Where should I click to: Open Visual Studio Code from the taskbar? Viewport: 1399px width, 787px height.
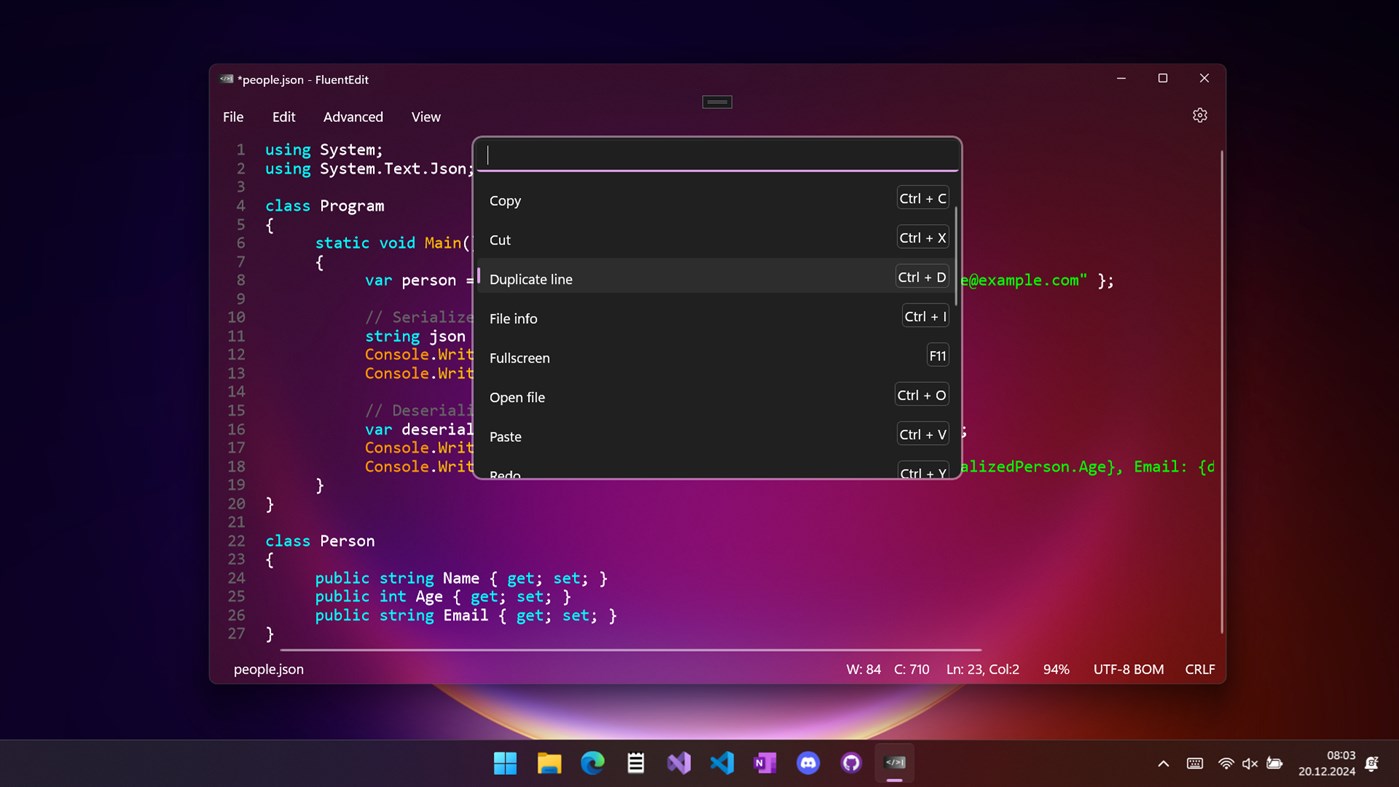[722, 763]
